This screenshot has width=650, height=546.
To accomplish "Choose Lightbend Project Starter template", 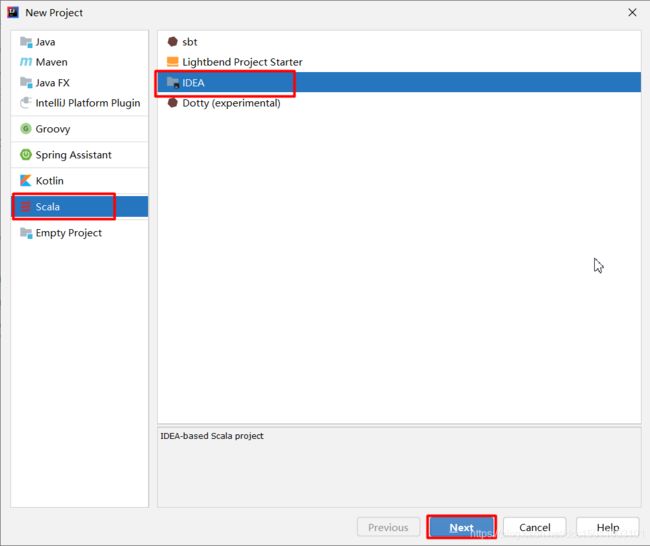I will [x=399, y=62].
